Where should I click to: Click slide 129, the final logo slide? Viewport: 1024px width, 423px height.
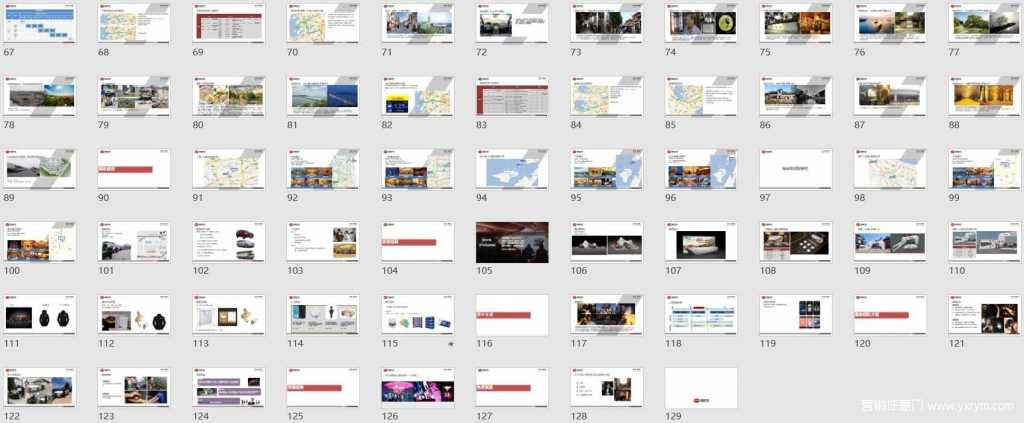pos(701,387)
